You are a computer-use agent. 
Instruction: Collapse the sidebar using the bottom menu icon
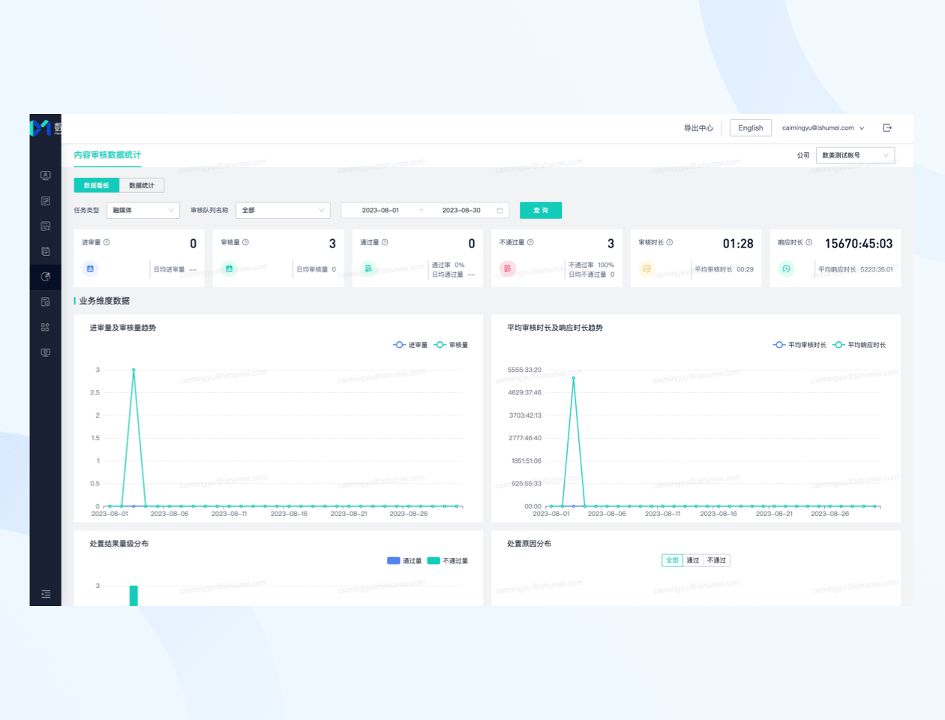(x=45, y=594)
